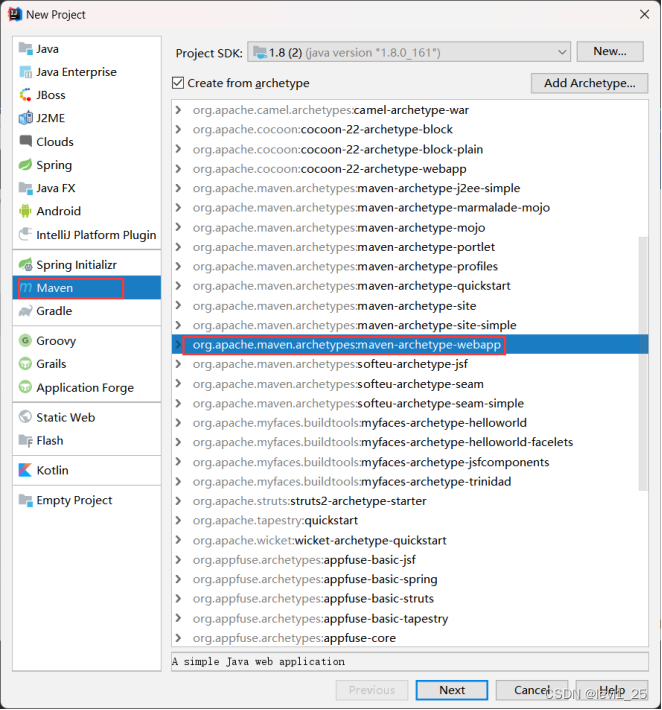Click the Java FX folder icon
Viewport: 662px width, 710px height.
[x=25, y=188]
